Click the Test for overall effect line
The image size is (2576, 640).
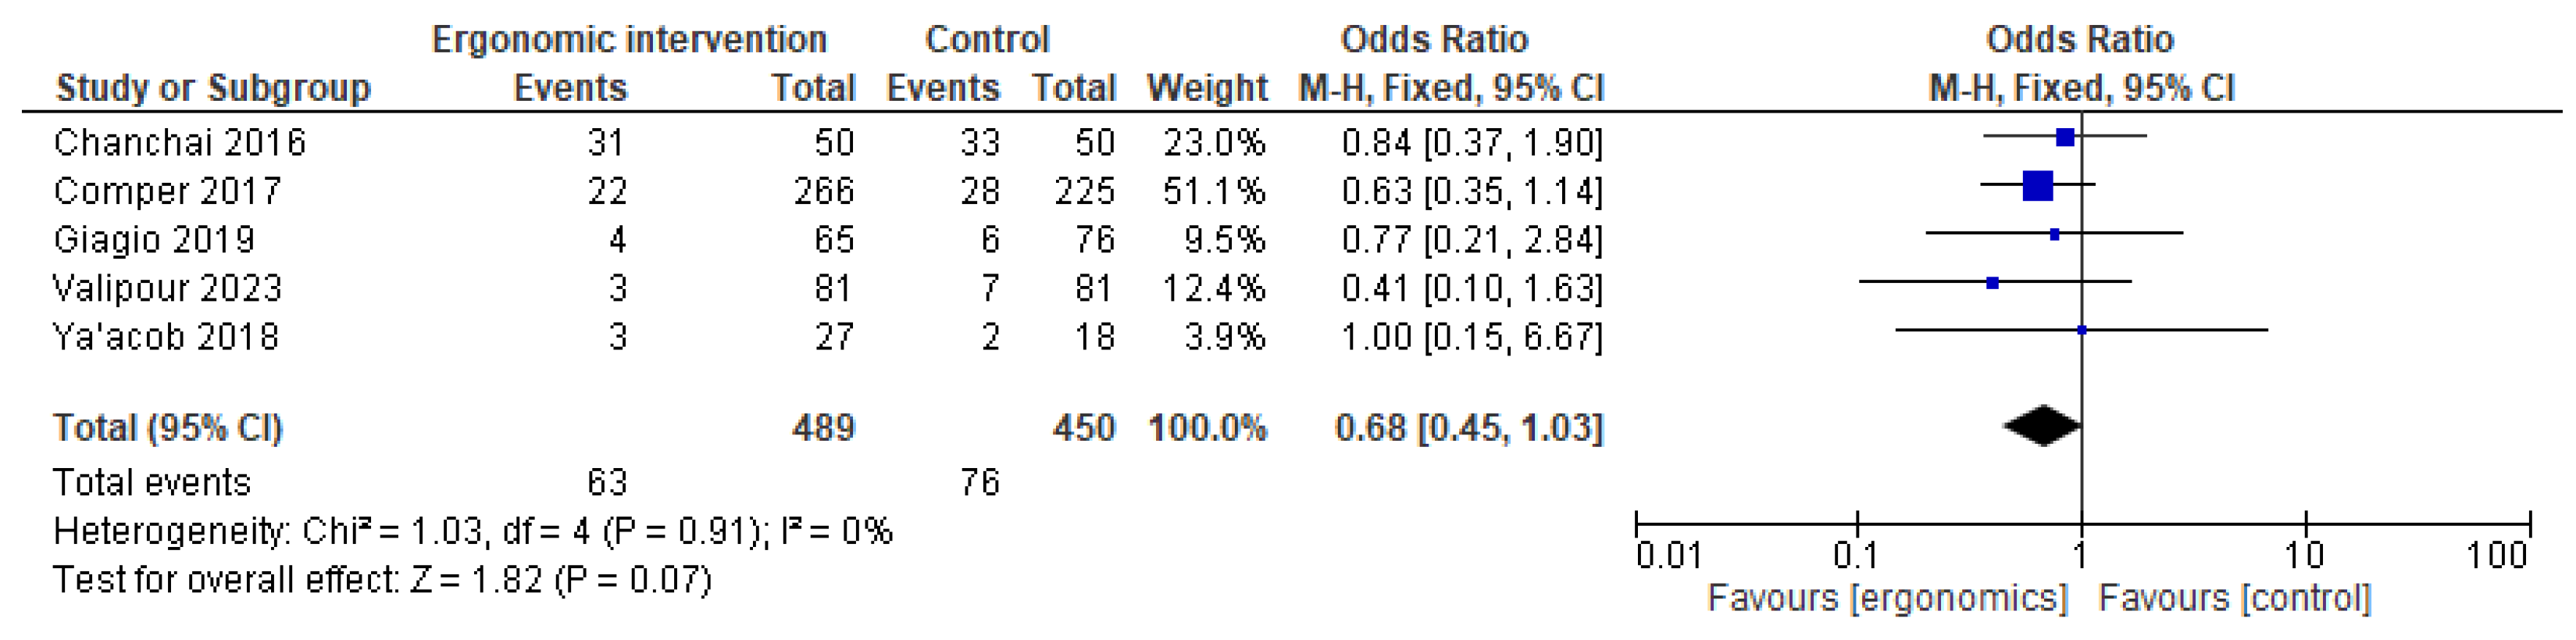[x=382, y=580]
